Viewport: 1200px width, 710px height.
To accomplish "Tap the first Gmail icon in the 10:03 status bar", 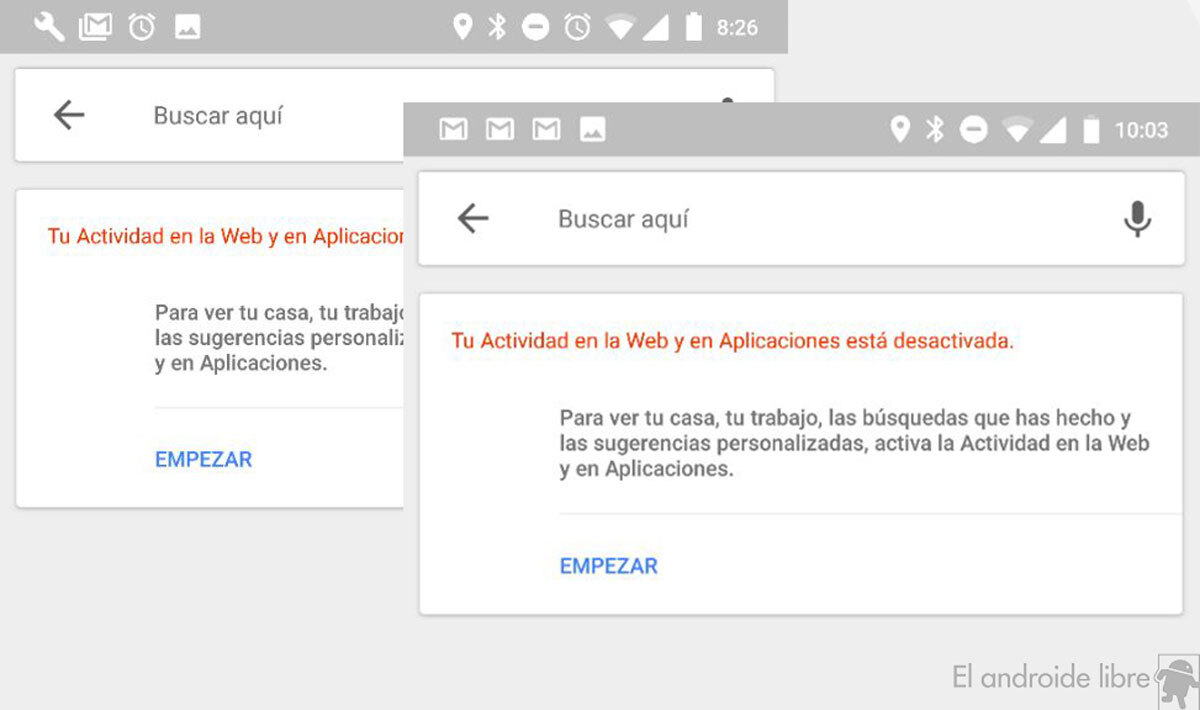I will pos(453,130).
